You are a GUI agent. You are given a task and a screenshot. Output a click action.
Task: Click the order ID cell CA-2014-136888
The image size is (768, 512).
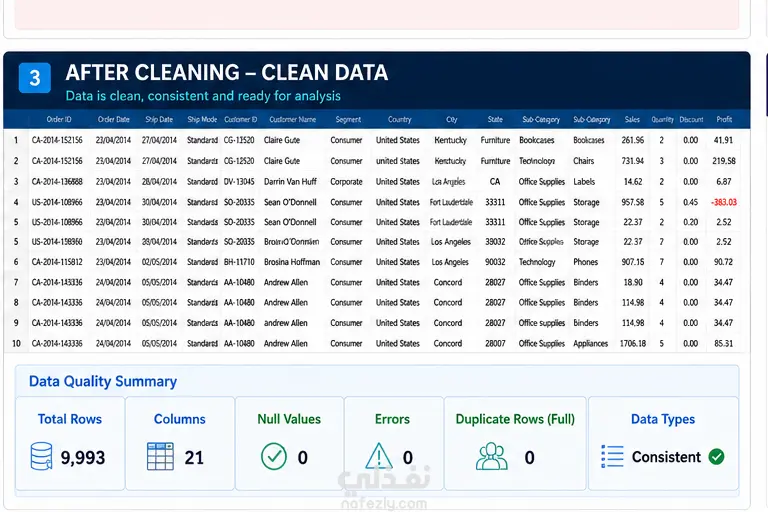[x=57, y=181]
